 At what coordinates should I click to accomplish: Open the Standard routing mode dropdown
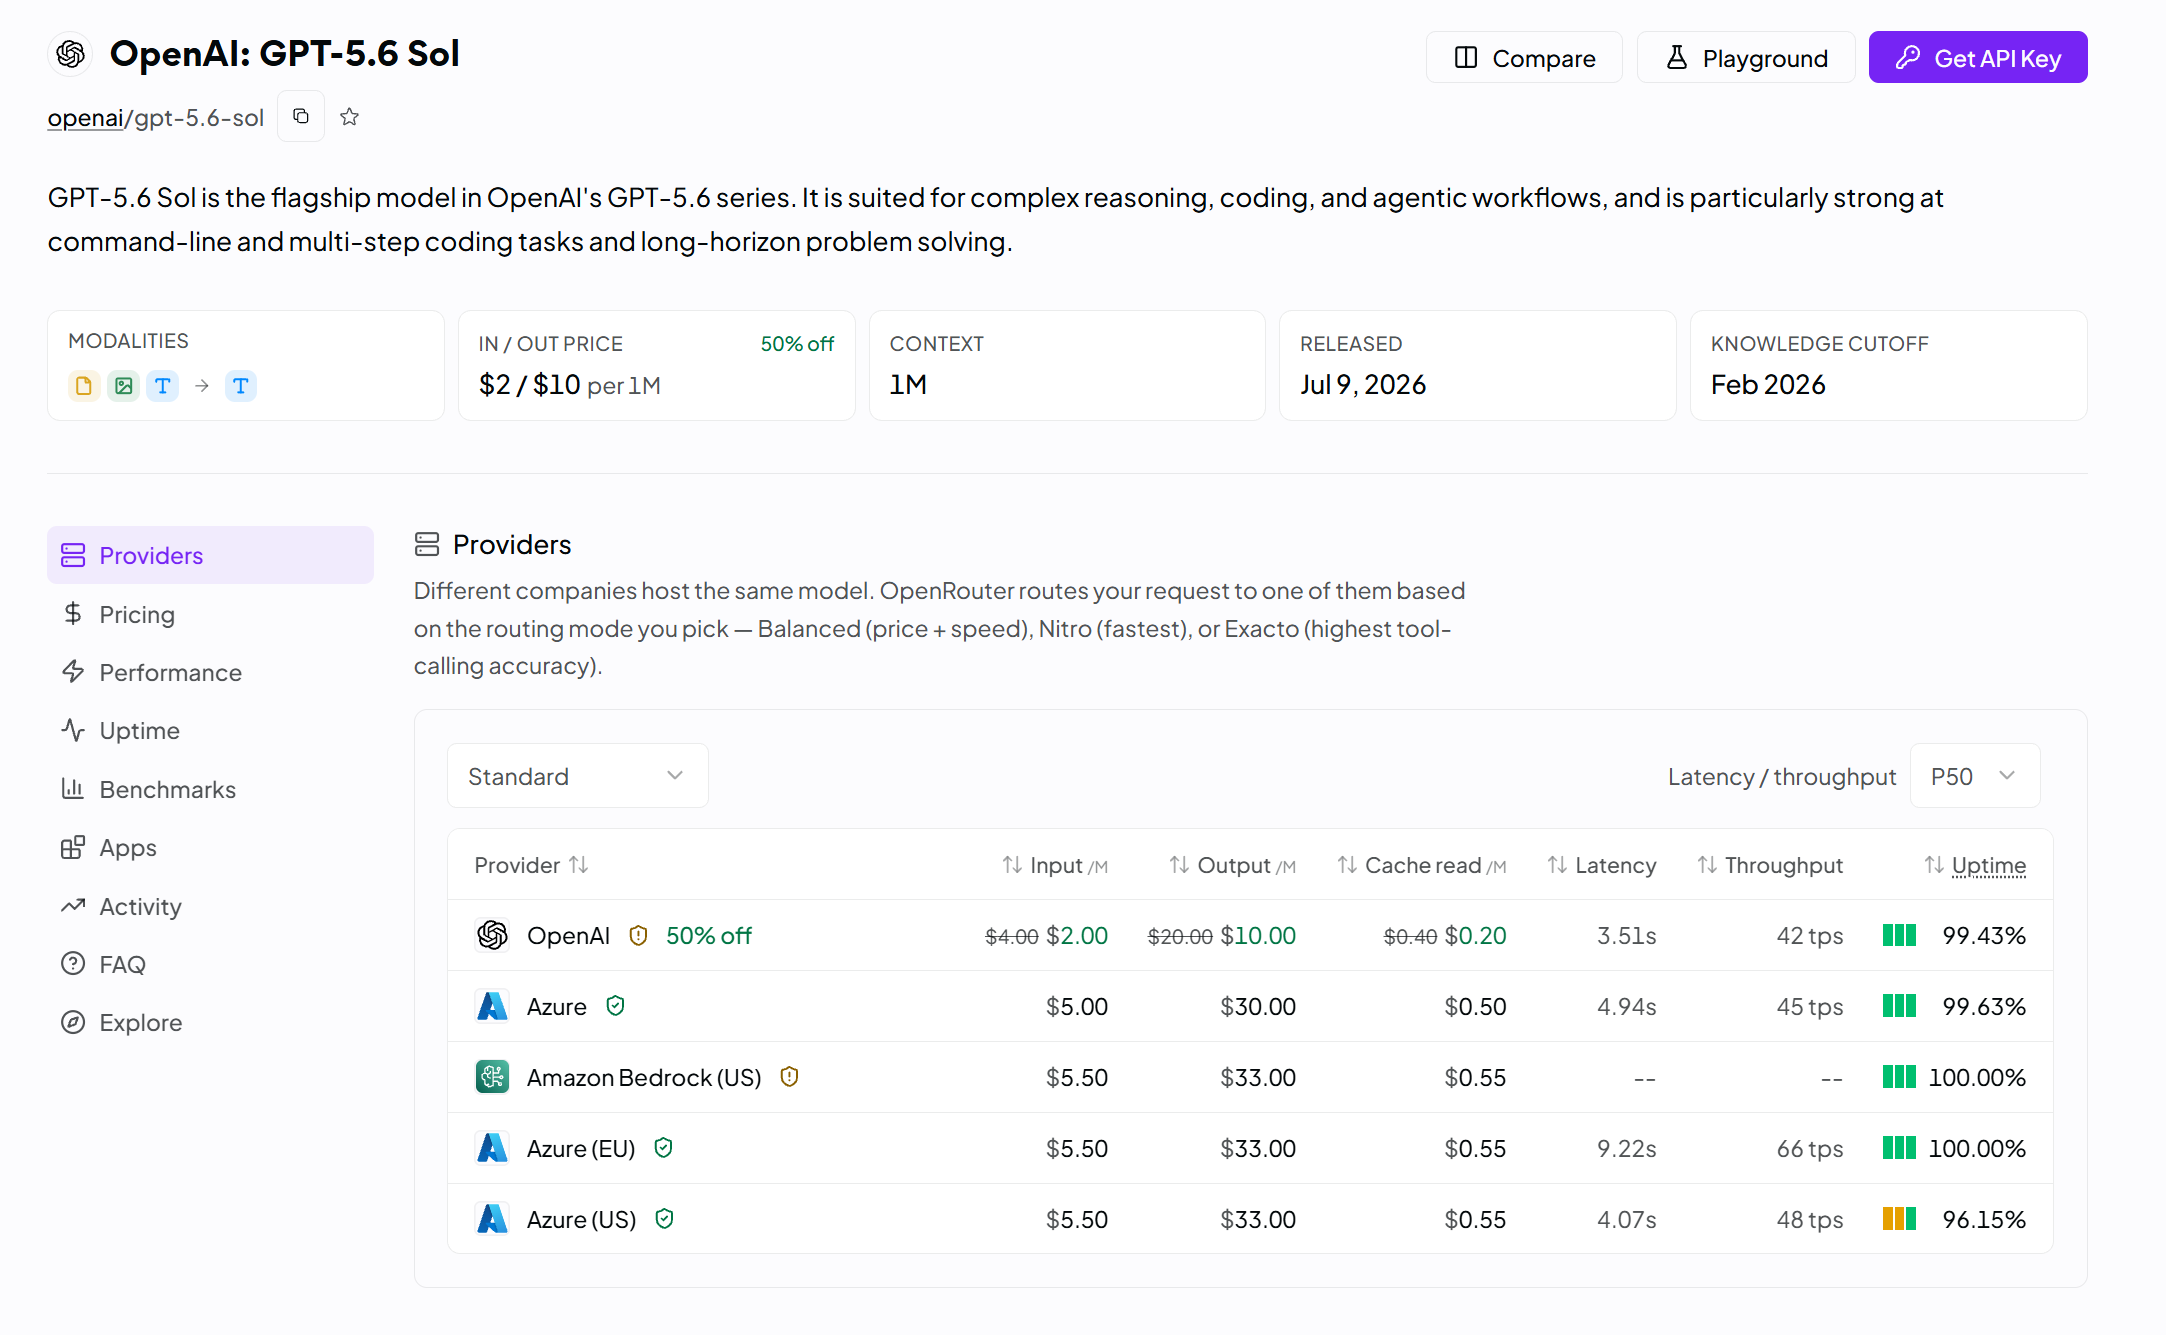(578, 776)
